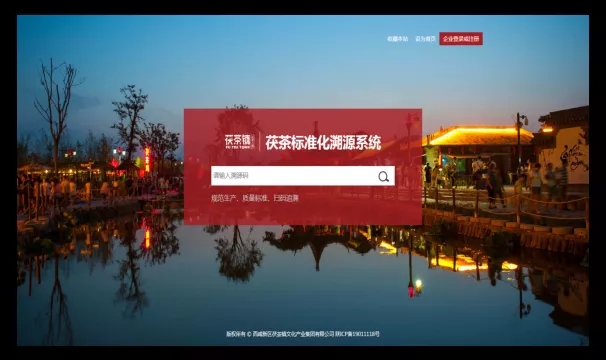Screen dimensions: 606x360
Task: Open the 企业登录或注册 button
Action: (x=461, y=39)
